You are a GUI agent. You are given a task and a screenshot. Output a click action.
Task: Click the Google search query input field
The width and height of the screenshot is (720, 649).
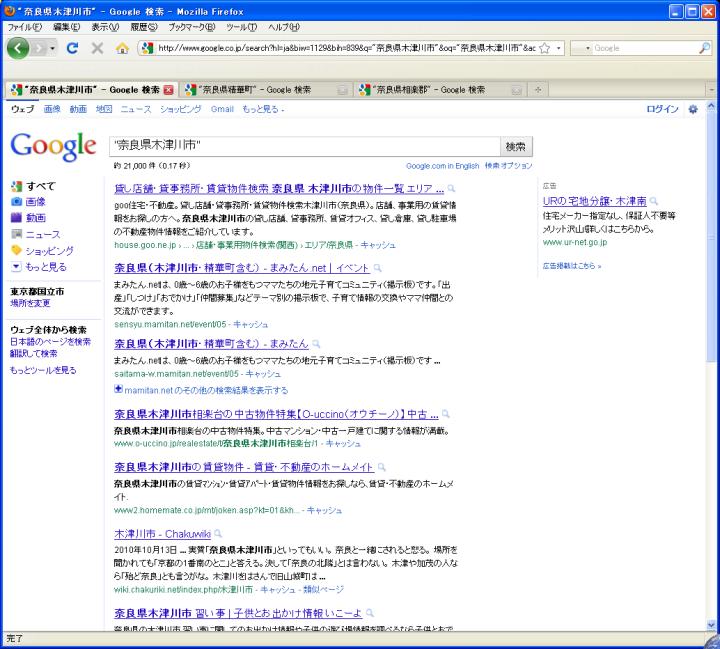[301, 147]
